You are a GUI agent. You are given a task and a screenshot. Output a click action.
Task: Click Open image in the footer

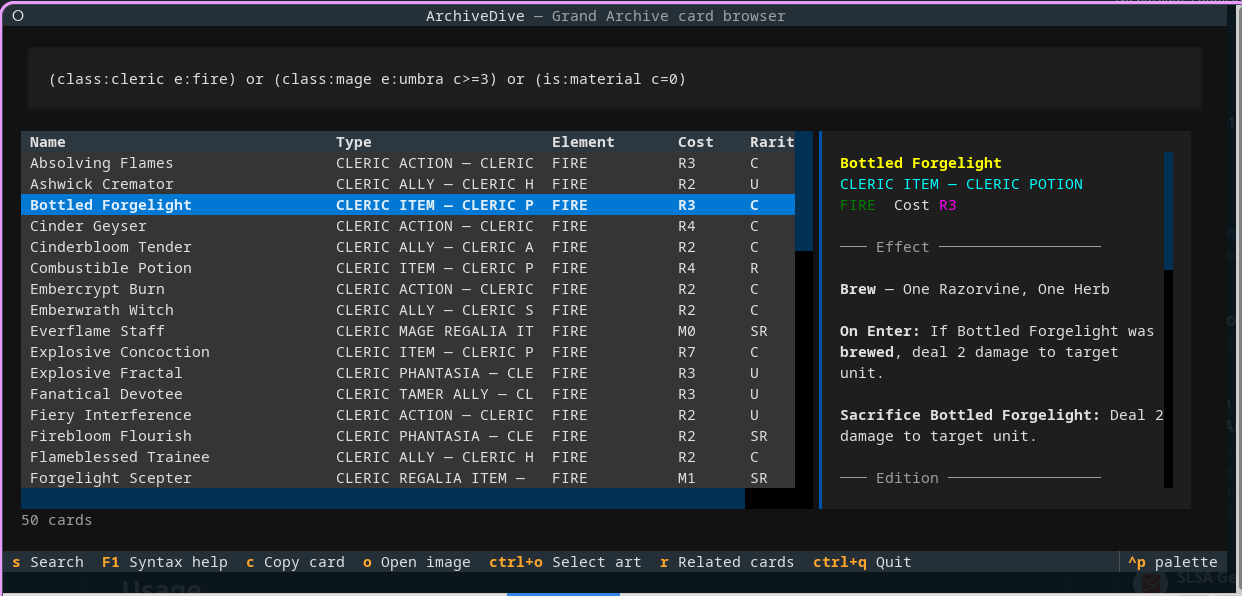(417, 562)
